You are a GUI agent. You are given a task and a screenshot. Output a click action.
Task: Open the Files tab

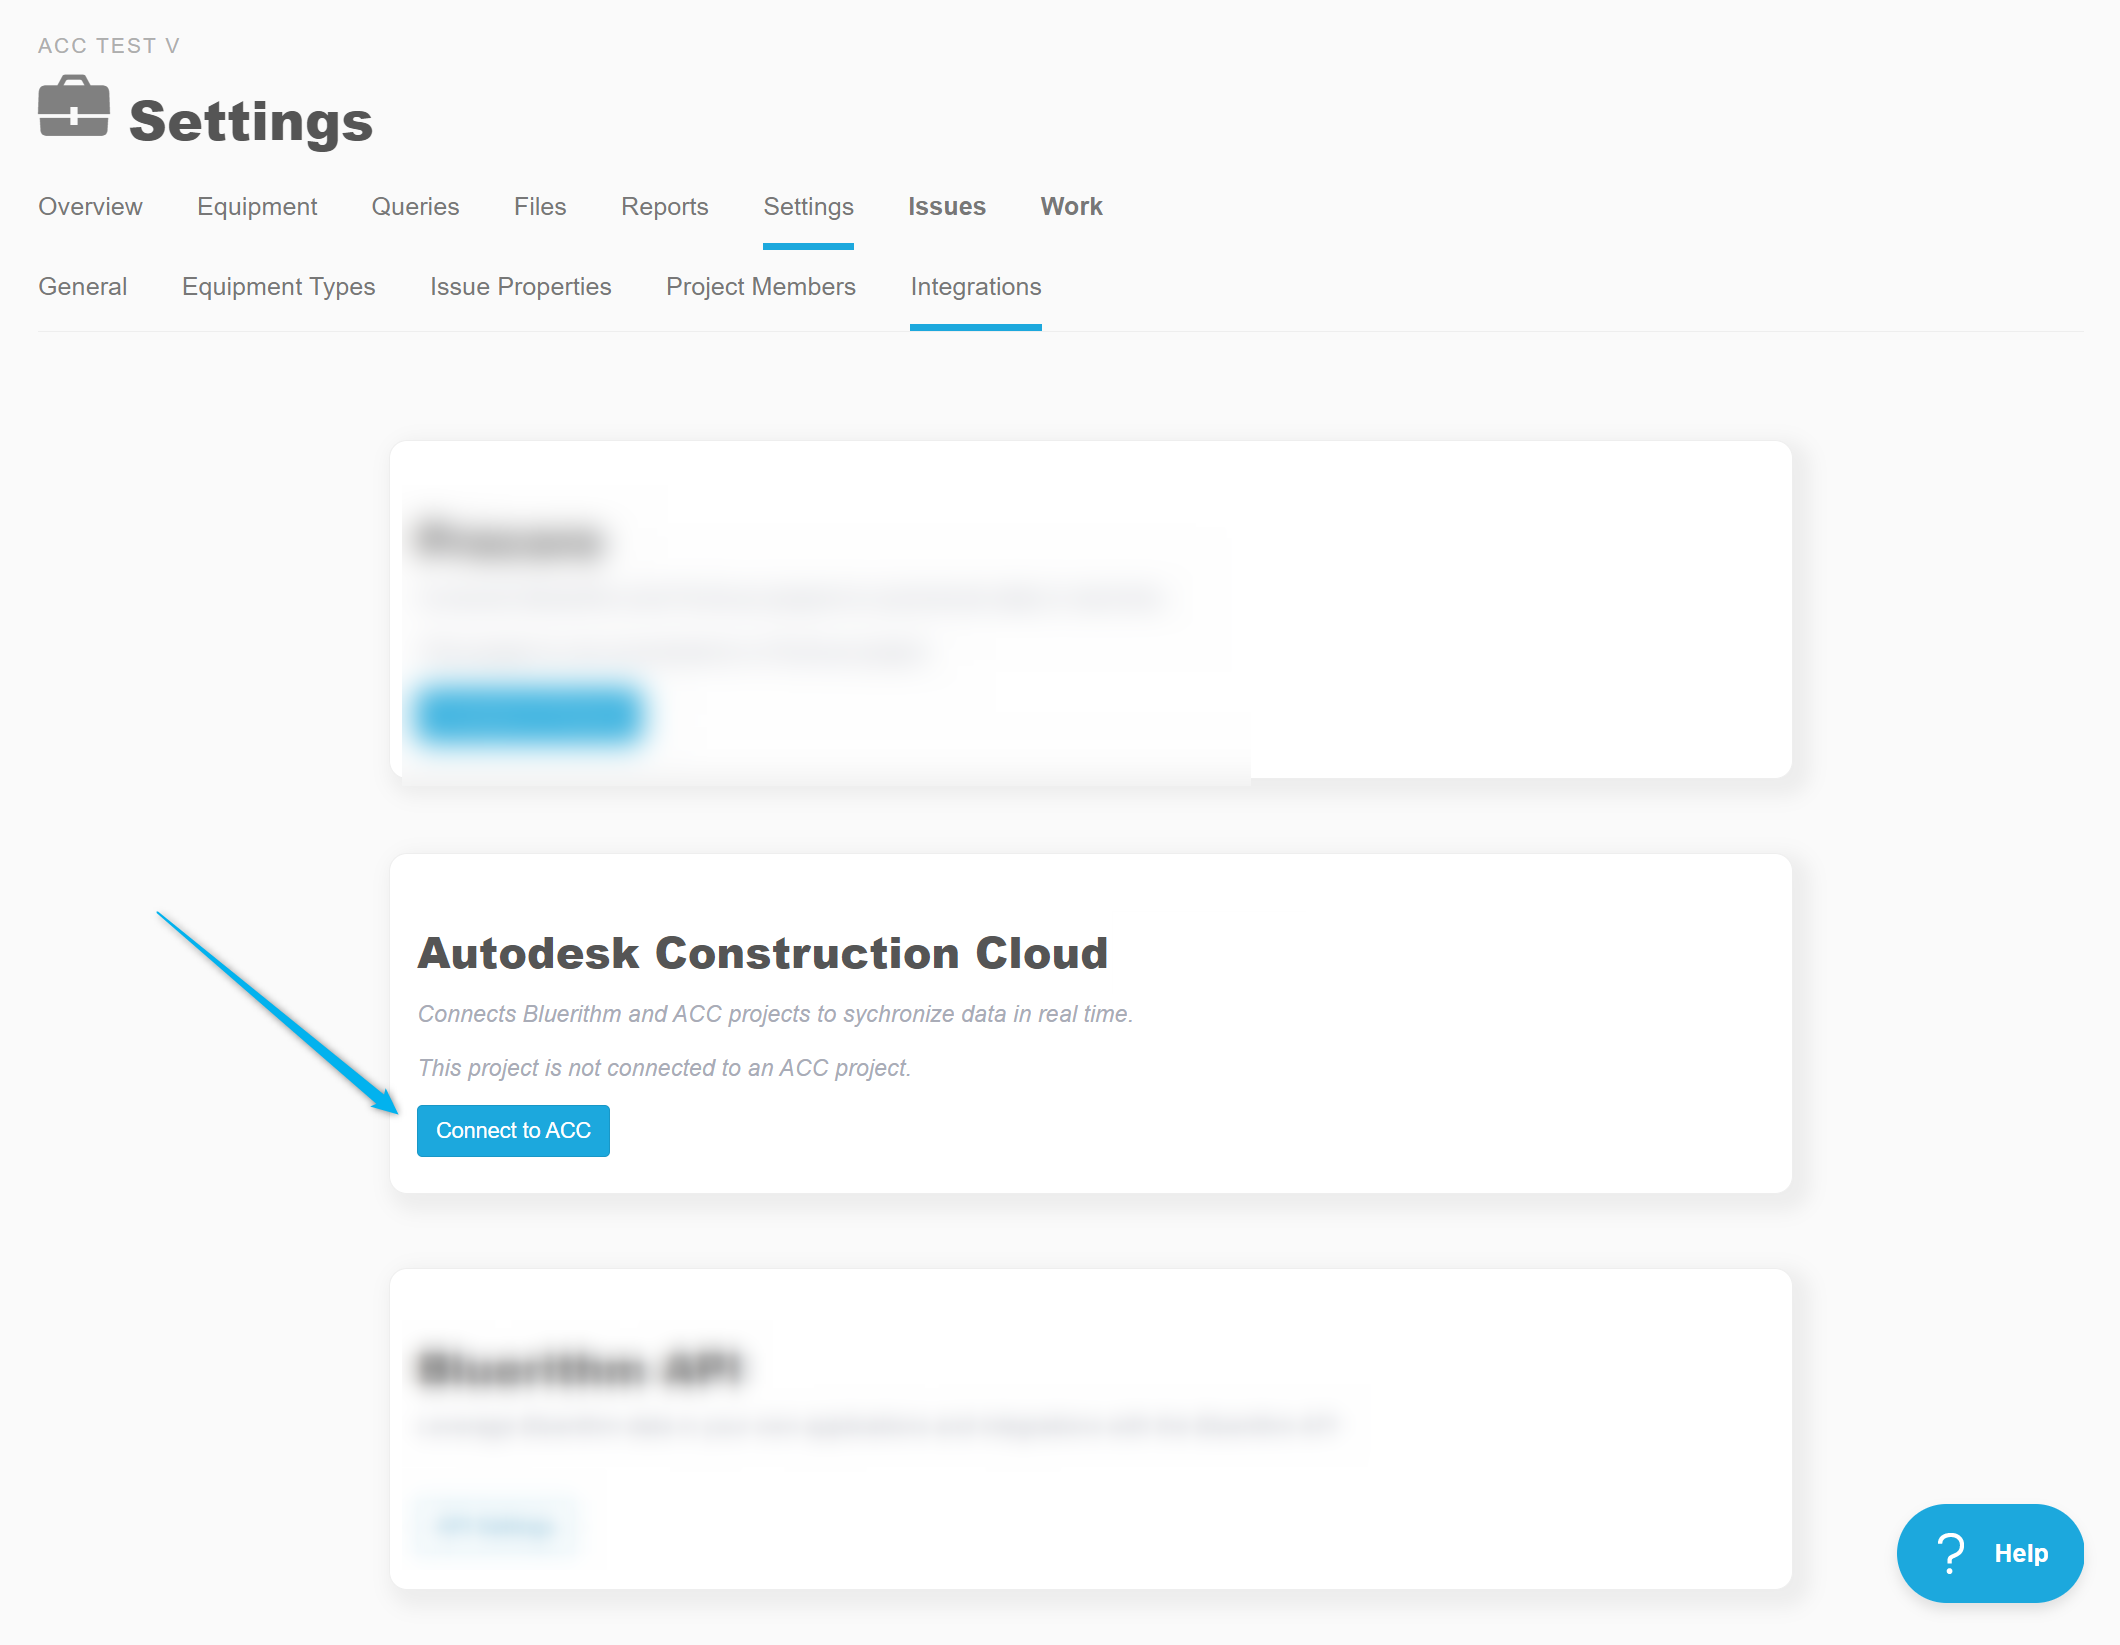tap(540, 207)
